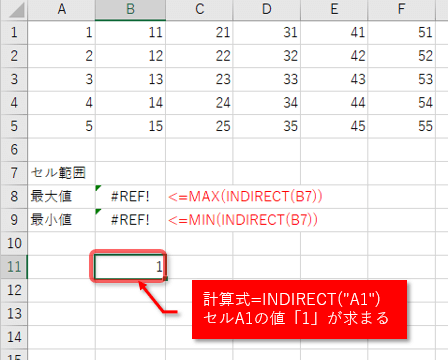
Task: Click cell D2 containing 32
Action: pos(267,56)
